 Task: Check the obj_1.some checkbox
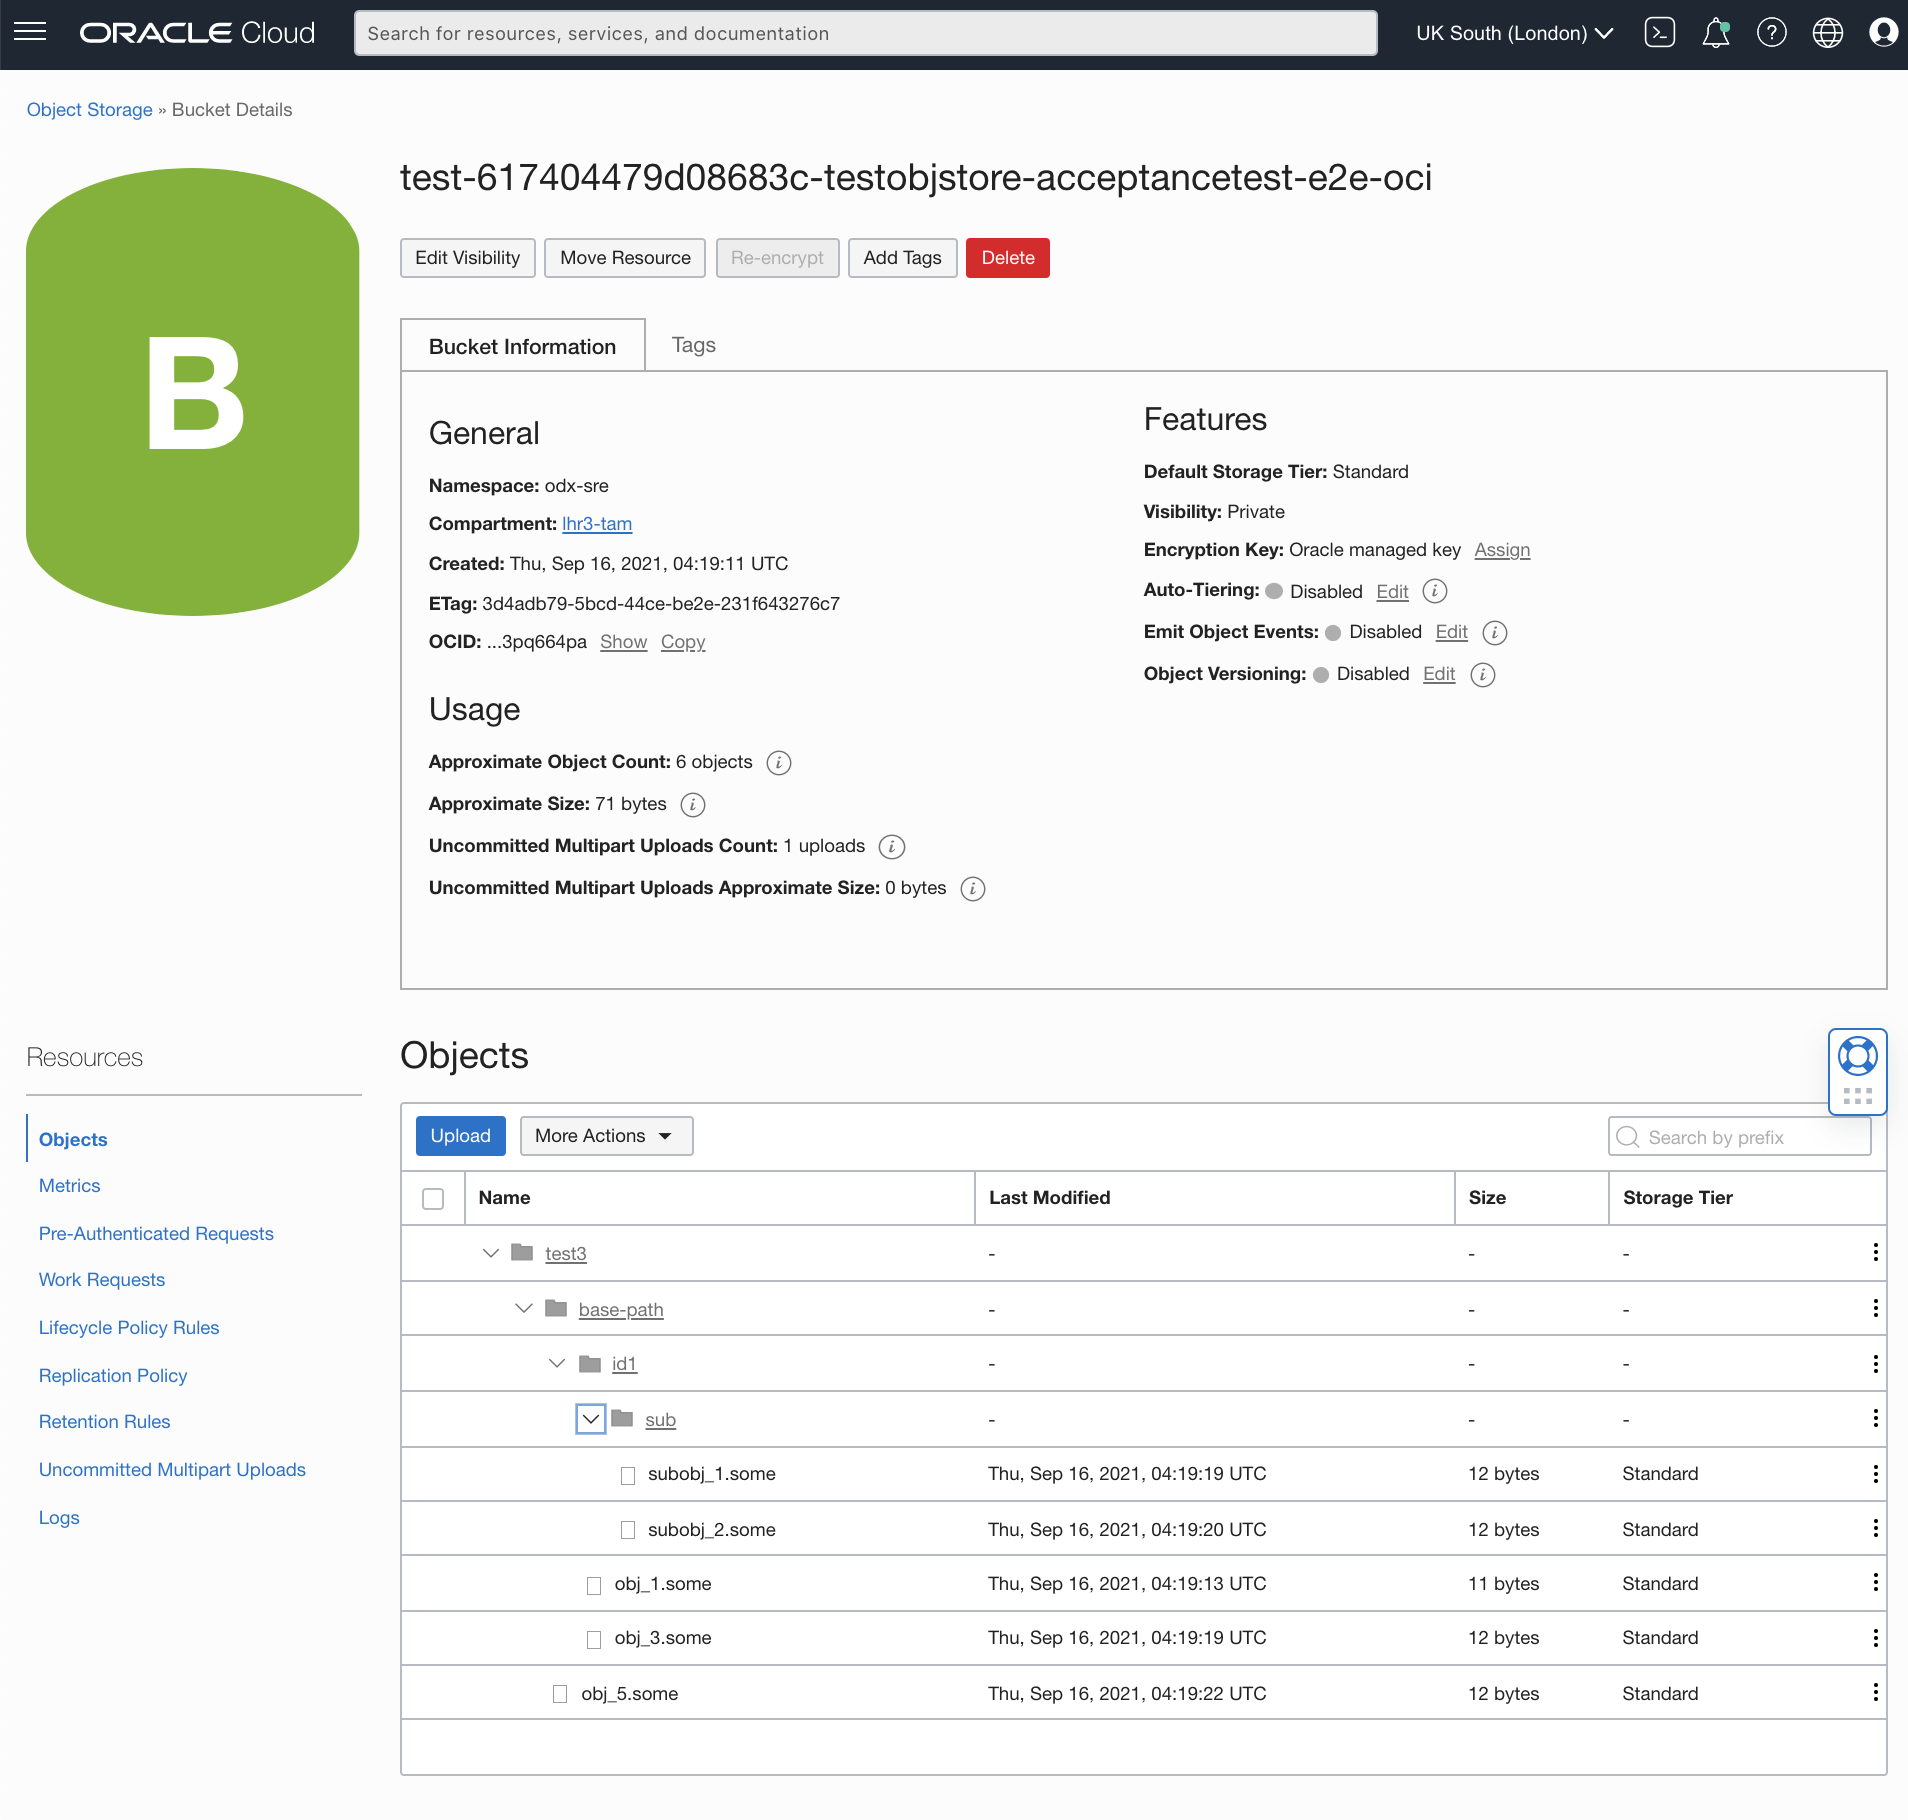(594, 1585)
